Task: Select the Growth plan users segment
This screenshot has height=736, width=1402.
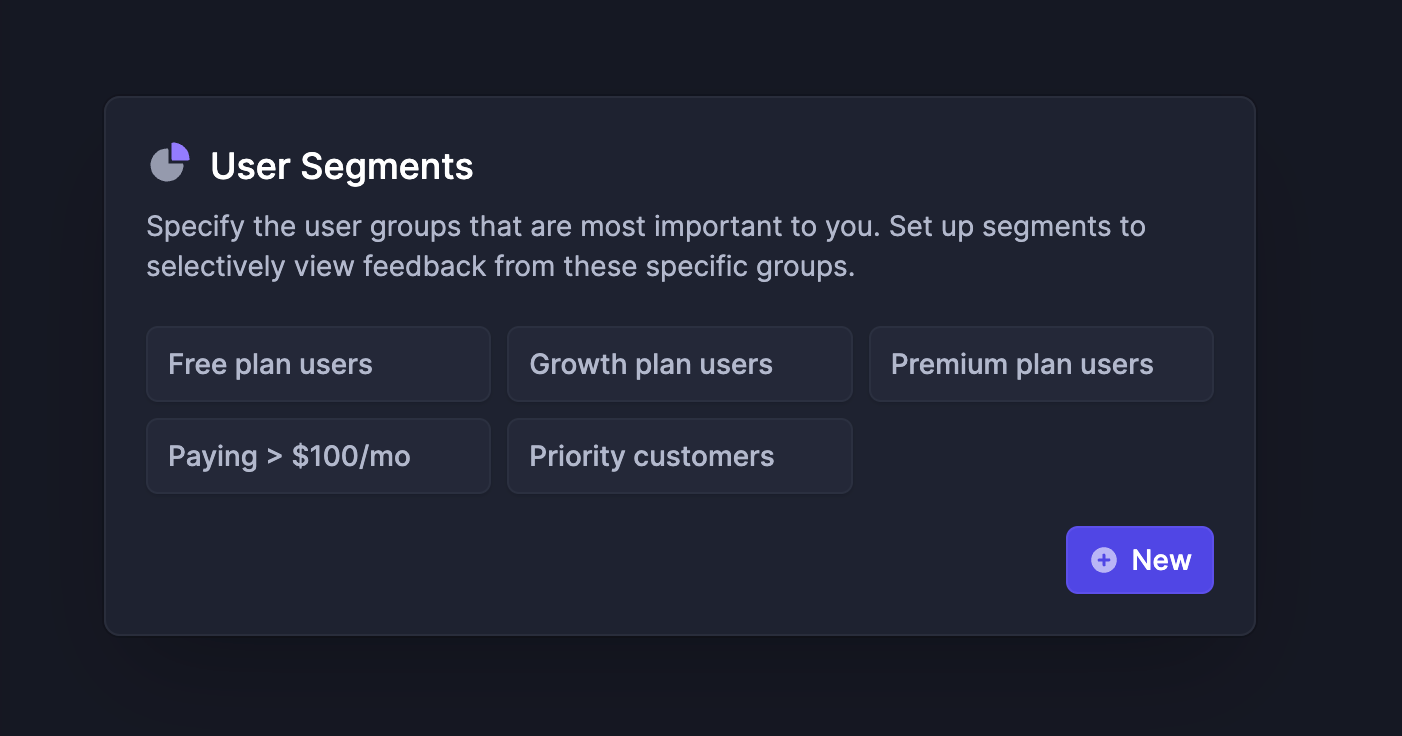Action: (679, 364)
